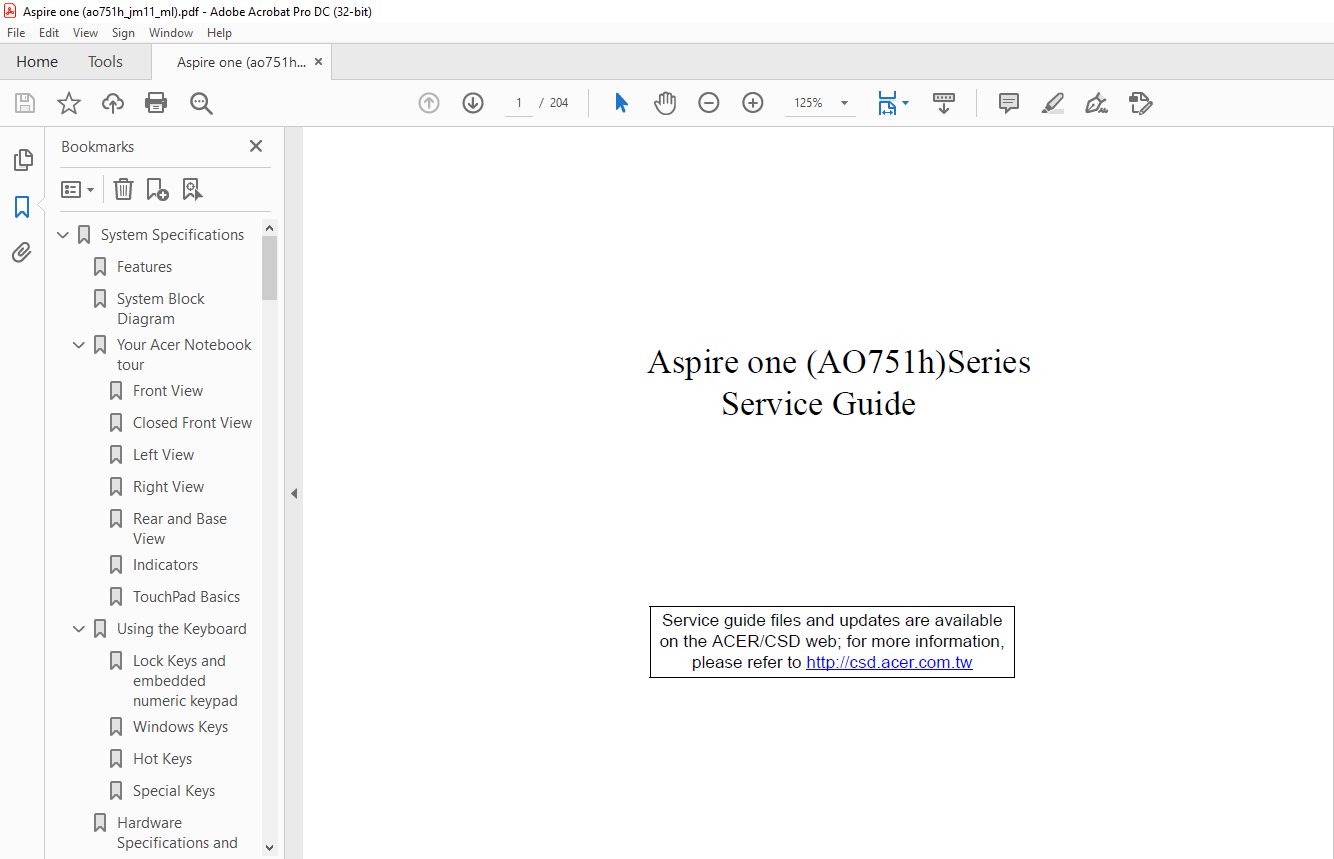The width and height of the screenshot is (1334, 859).
Task: Open the Left View bookmark
Action: coord(163,455)
